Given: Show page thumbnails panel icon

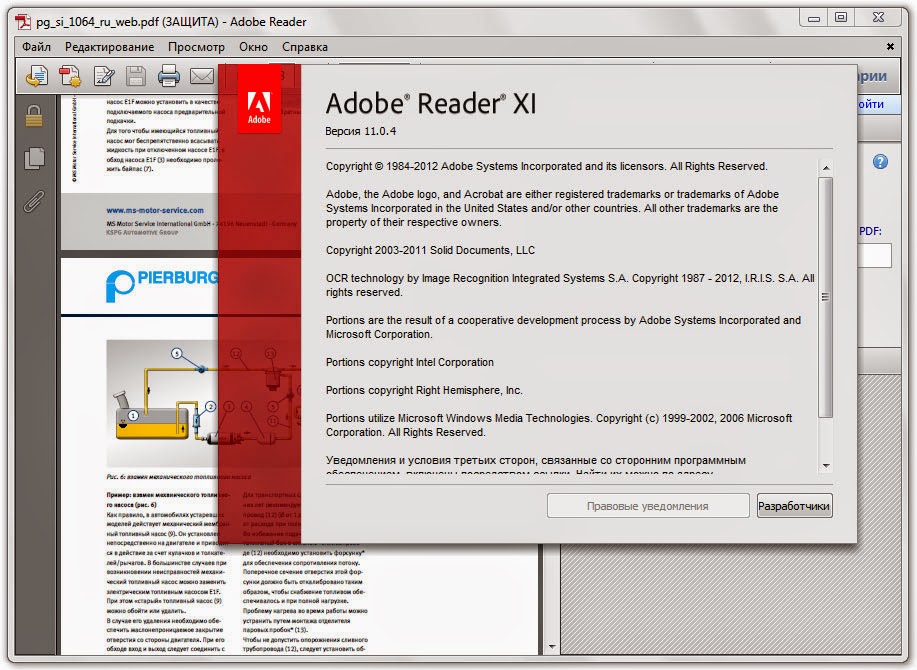Looking at the screenshot, I should pyautogui.click(x=33, y=157).
